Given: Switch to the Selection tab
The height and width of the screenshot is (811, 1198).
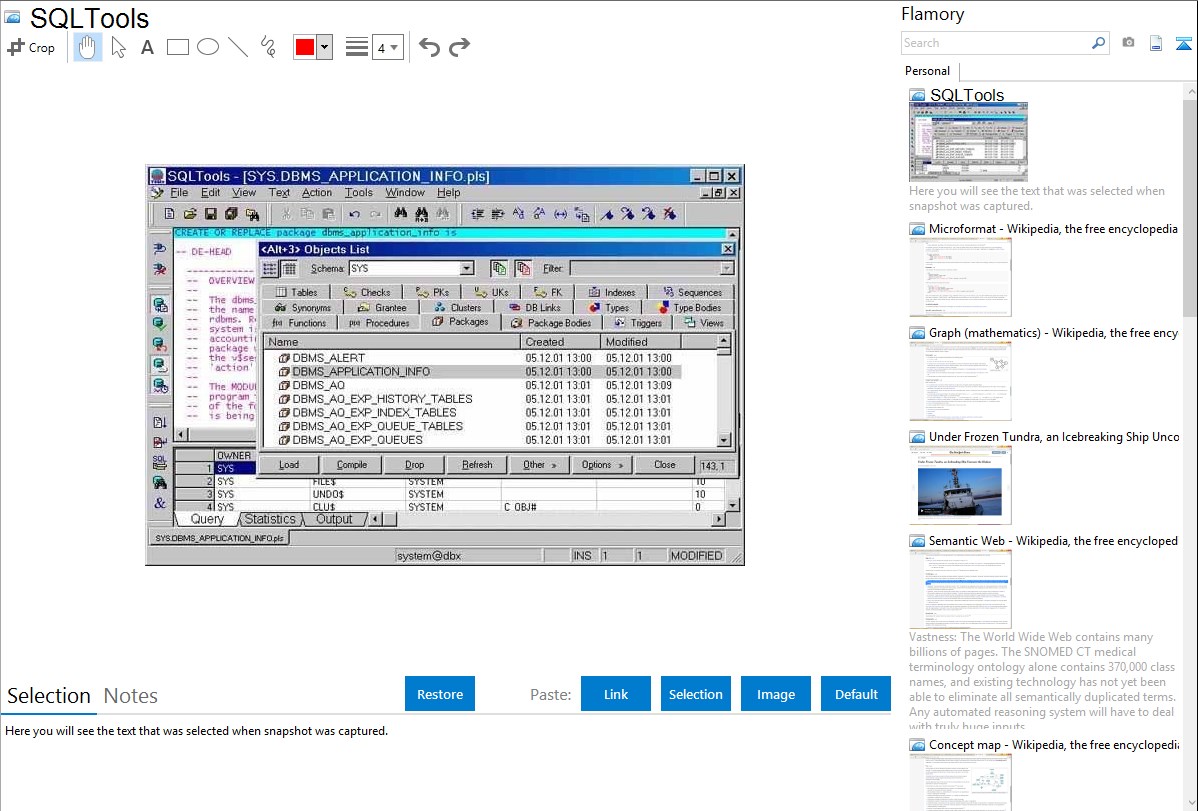Looking at the screenshot, I should coord(49,696).
